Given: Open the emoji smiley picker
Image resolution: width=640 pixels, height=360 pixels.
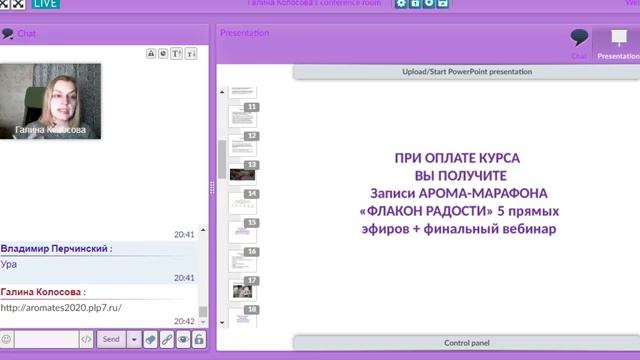Looking at the screenshot, I should [x=6, y=339].
